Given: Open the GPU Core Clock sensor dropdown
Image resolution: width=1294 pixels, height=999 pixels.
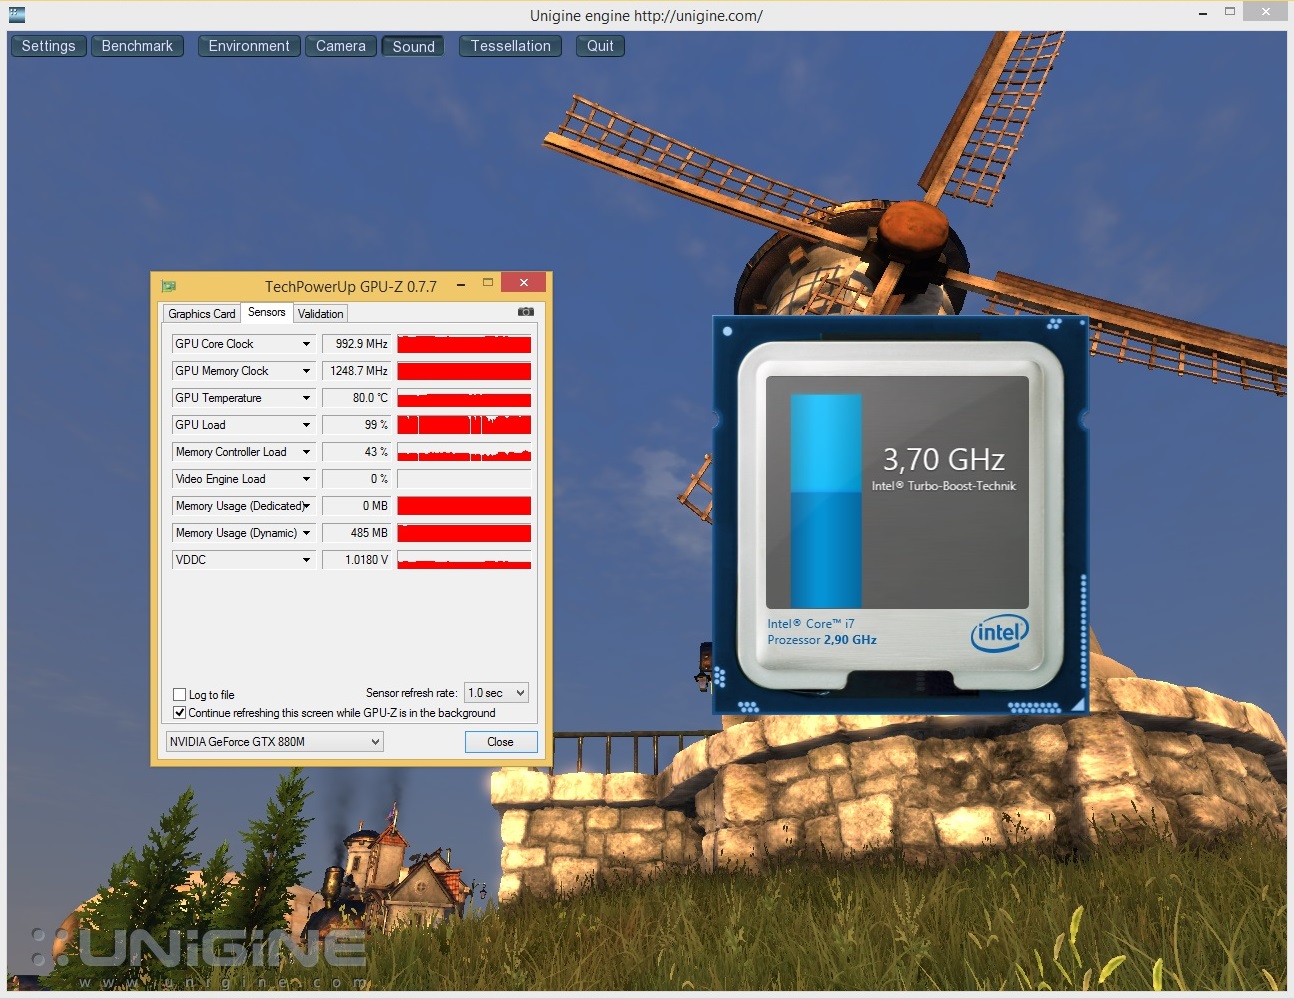Looking at the screenshot, I should (306, 344).
